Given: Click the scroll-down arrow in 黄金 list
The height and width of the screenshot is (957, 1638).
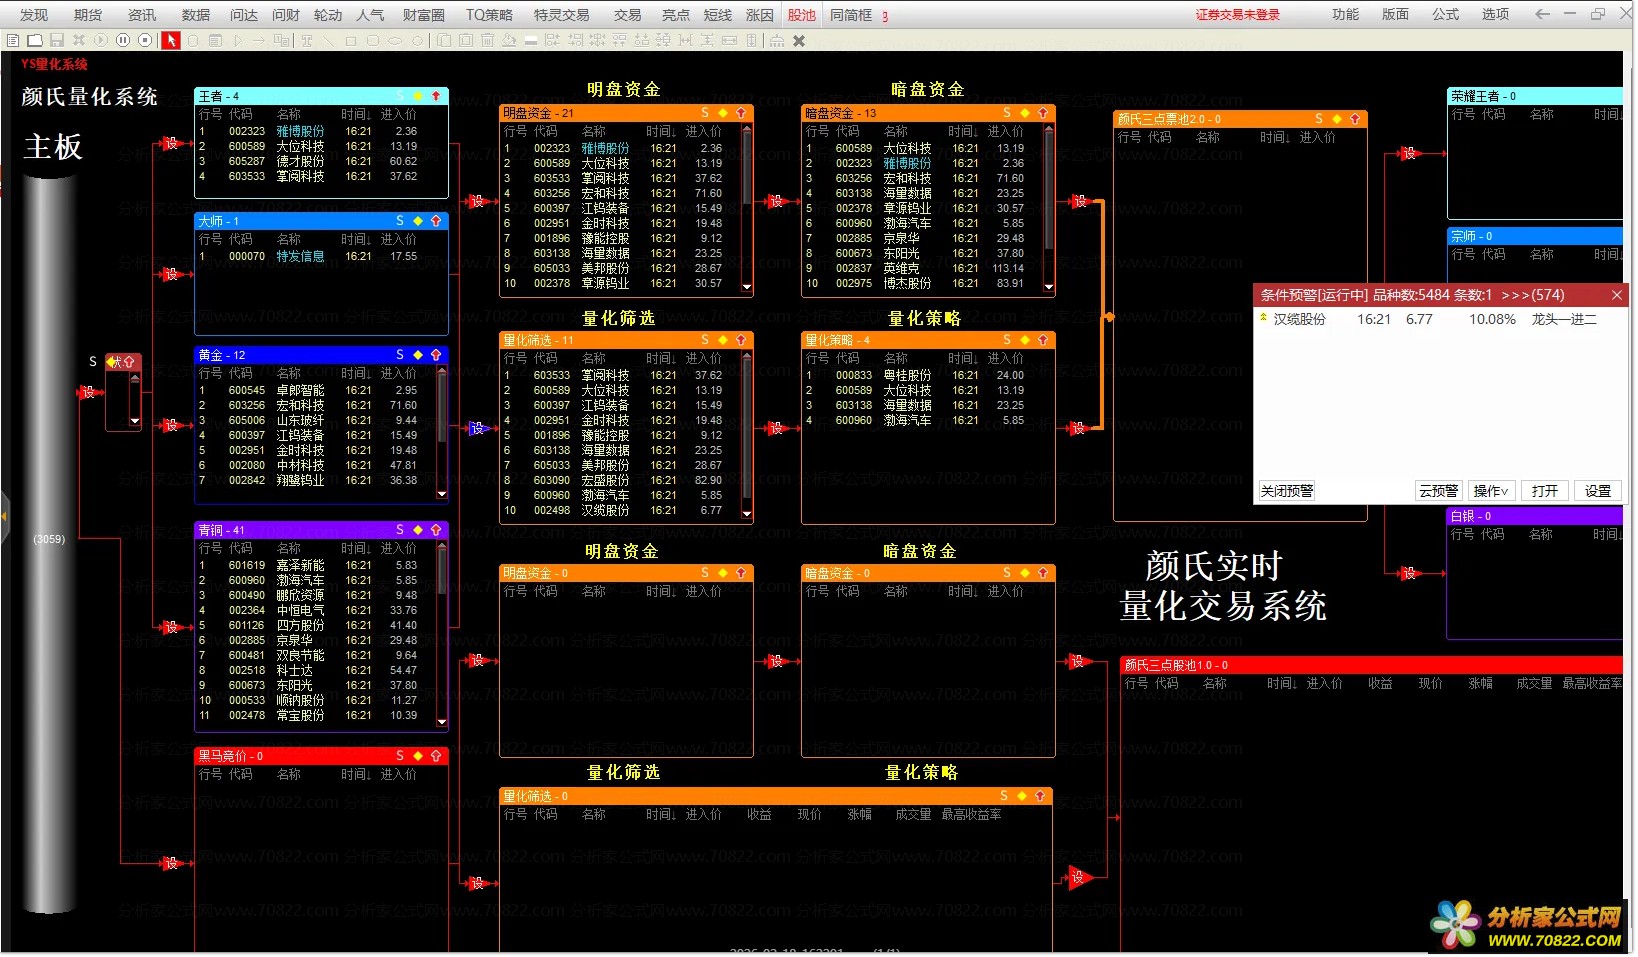Looking at the screenshot, I should coord(442,494).
